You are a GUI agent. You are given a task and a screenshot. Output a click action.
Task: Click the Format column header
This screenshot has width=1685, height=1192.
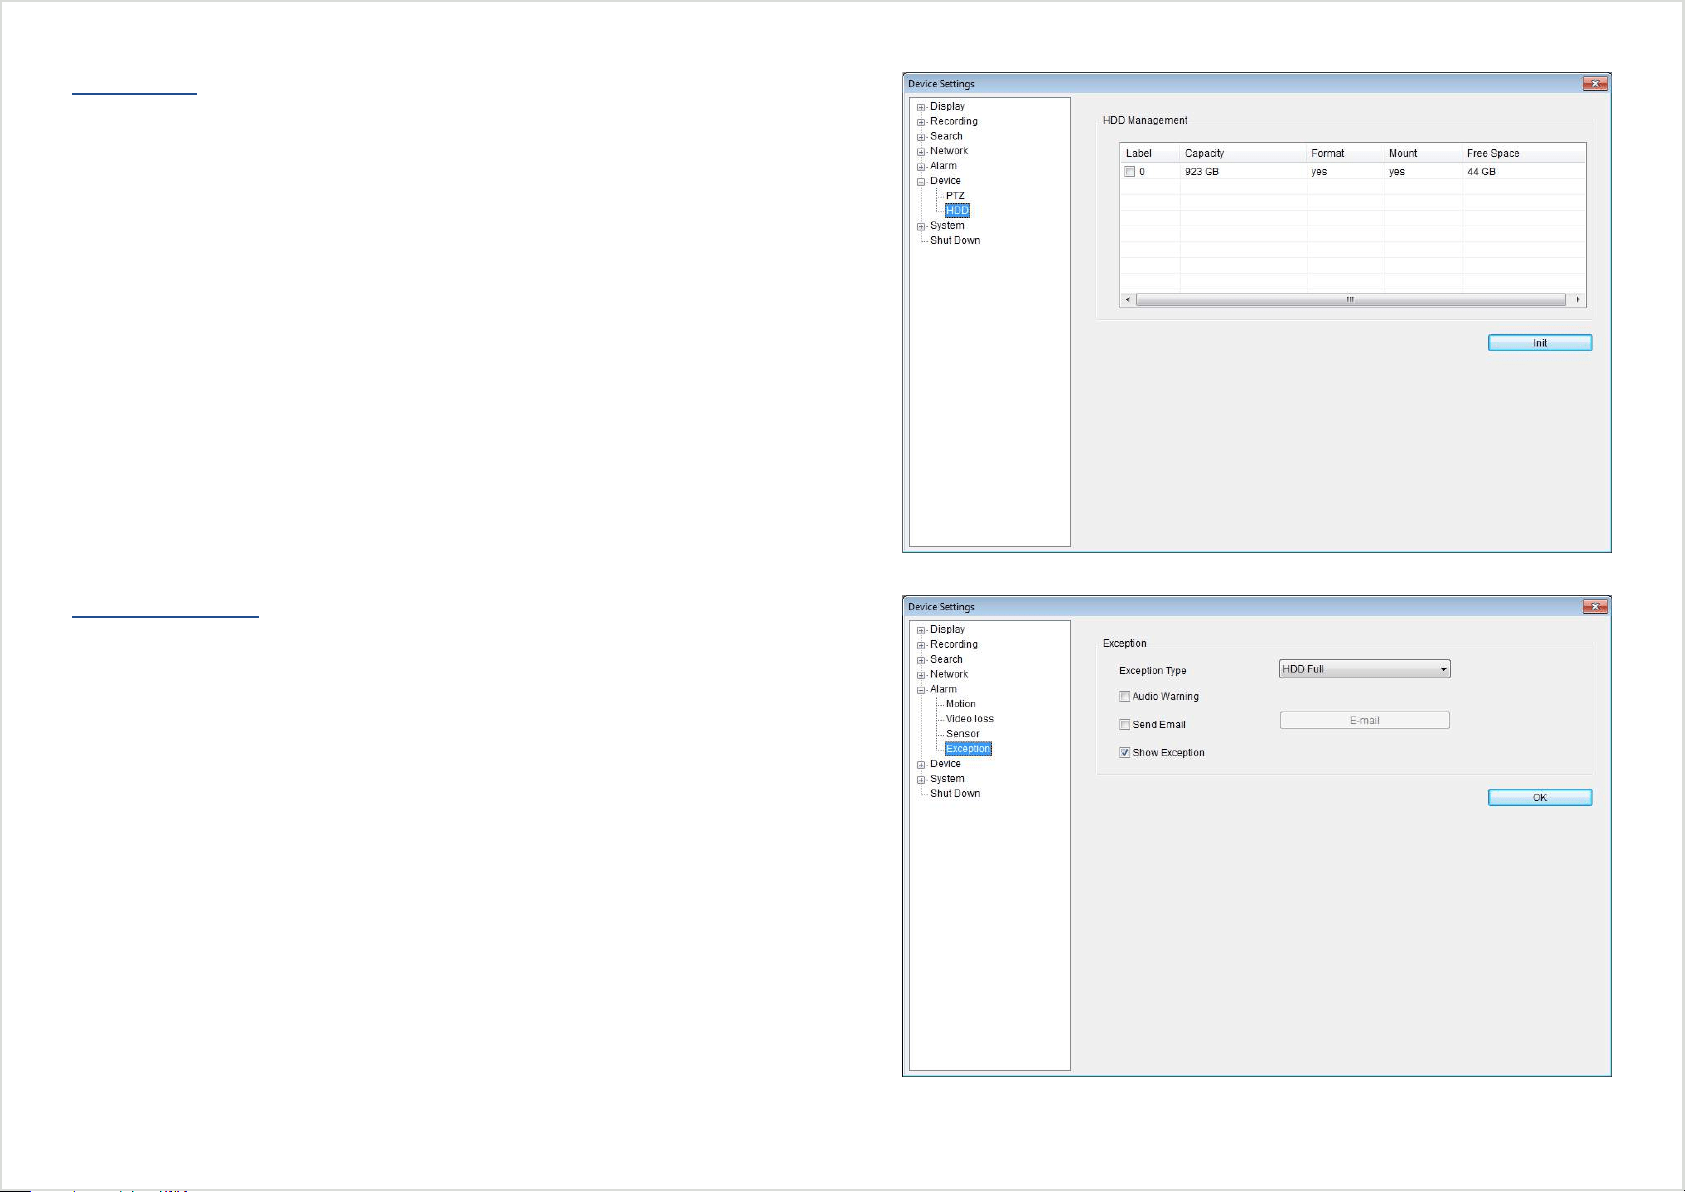click(1345, 153)
